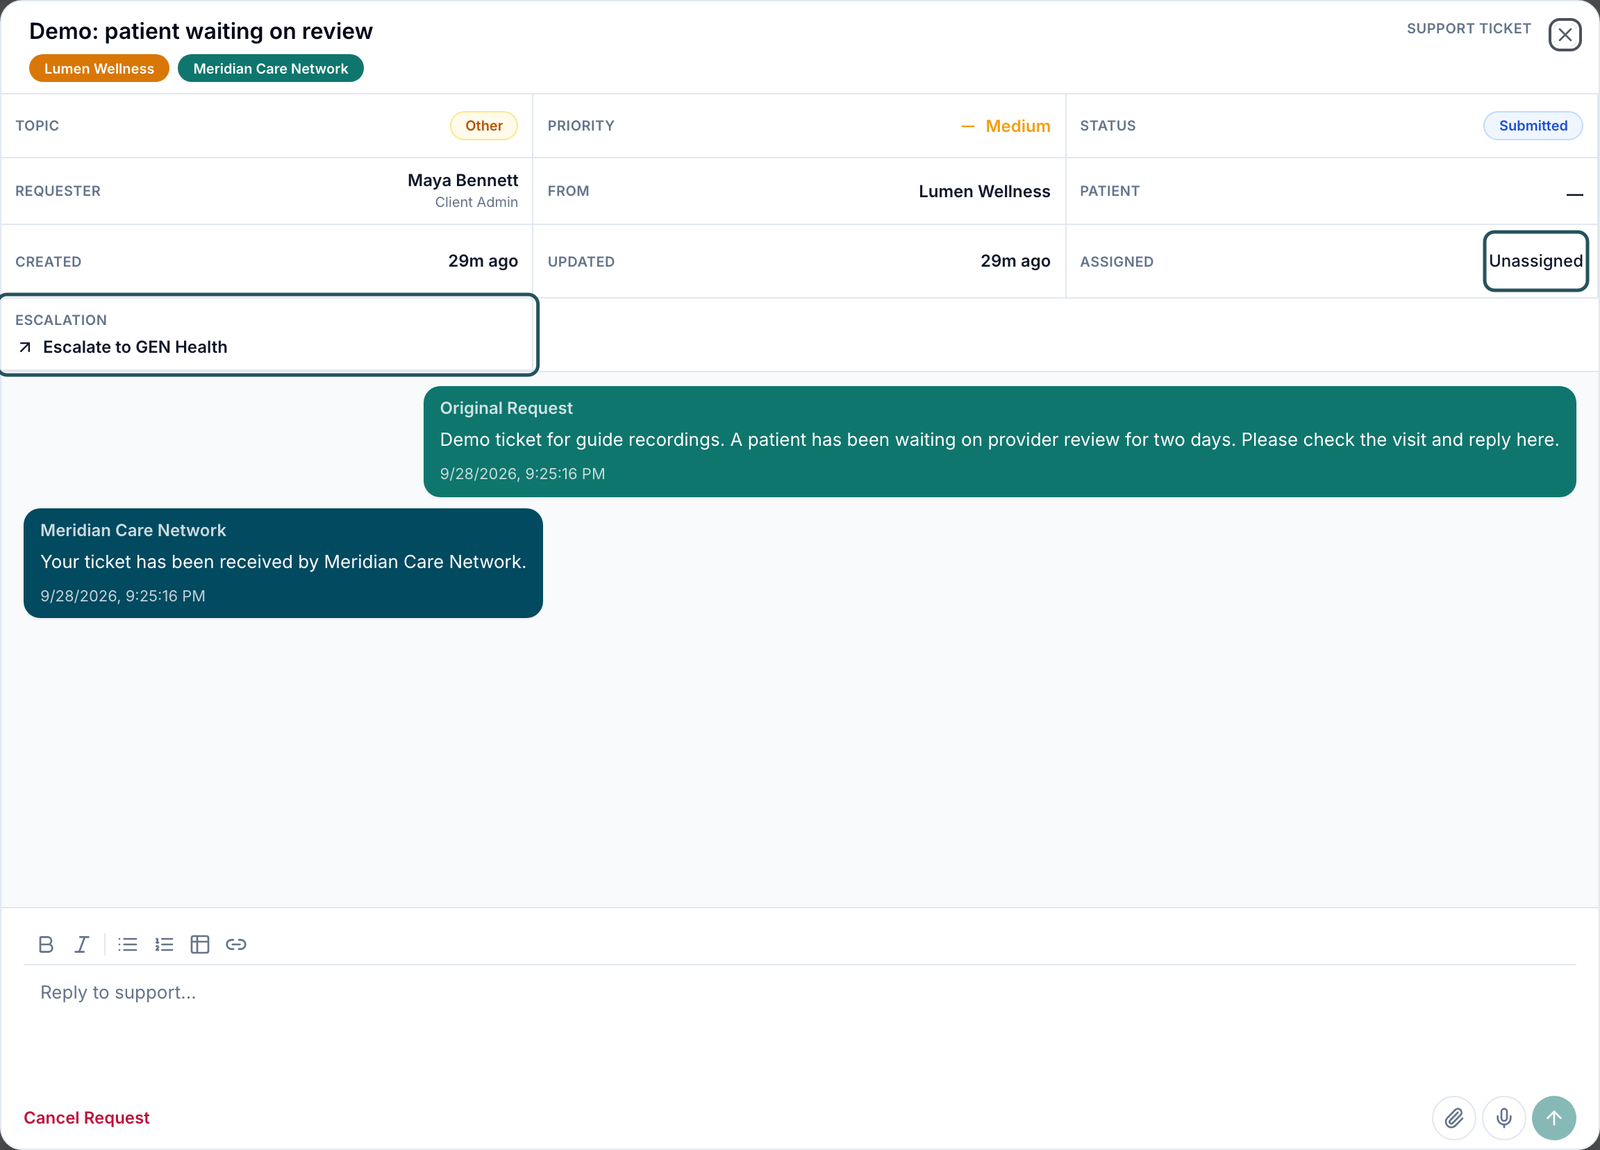Start voice input with the microphone icon
1600x1150 pixels.
tap(1504, 1118)
